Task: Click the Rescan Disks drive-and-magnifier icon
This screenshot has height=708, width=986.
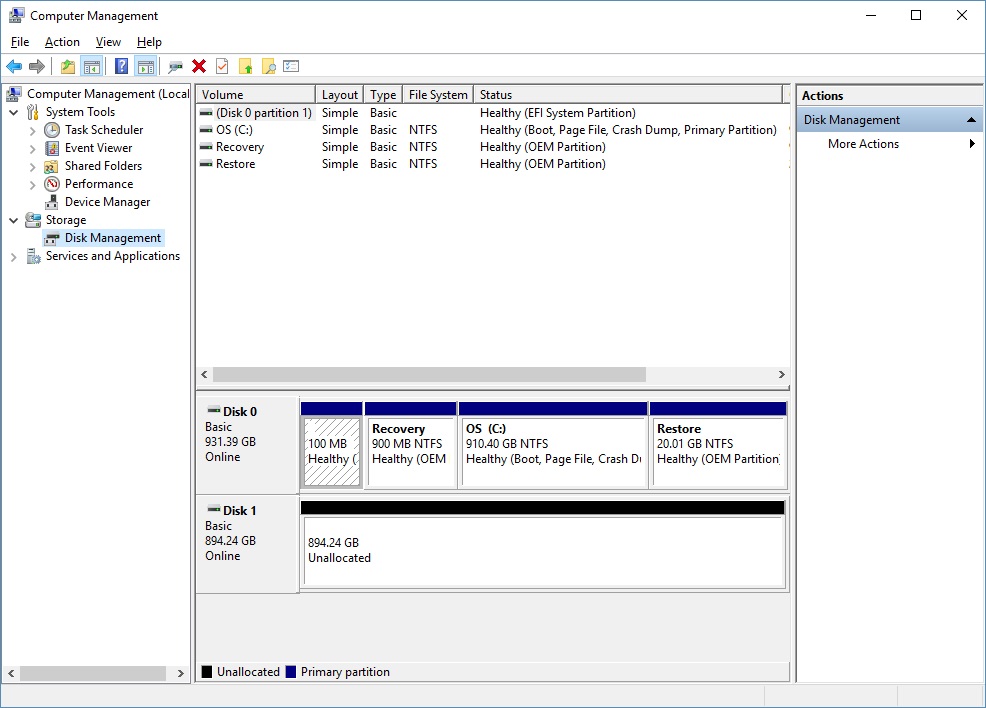Action: coord(175,66)
